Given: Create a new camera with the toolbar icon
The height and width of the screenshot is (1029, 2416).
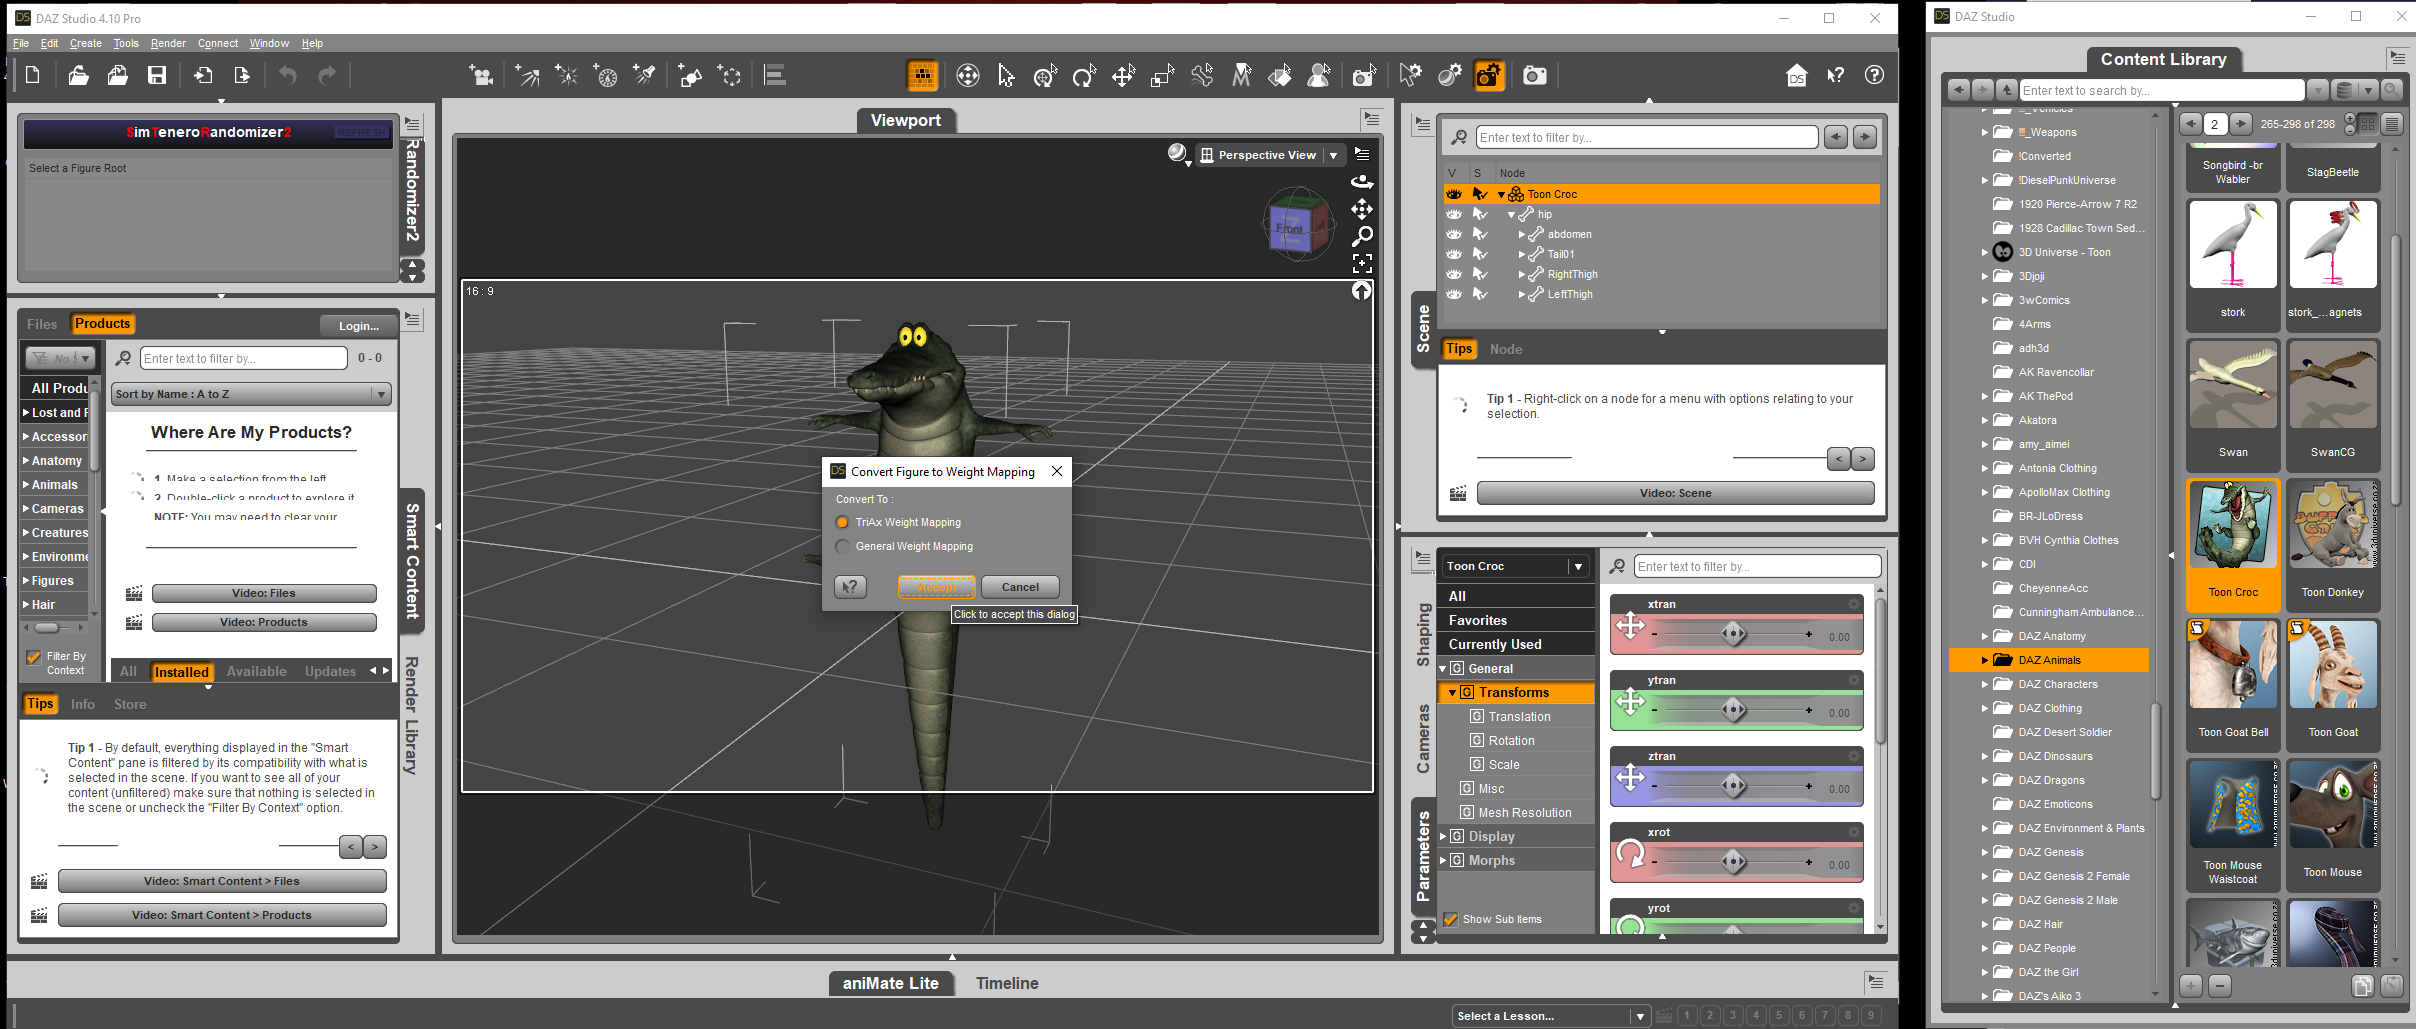Looking at the screenshot, I should (x=482, y=75).
